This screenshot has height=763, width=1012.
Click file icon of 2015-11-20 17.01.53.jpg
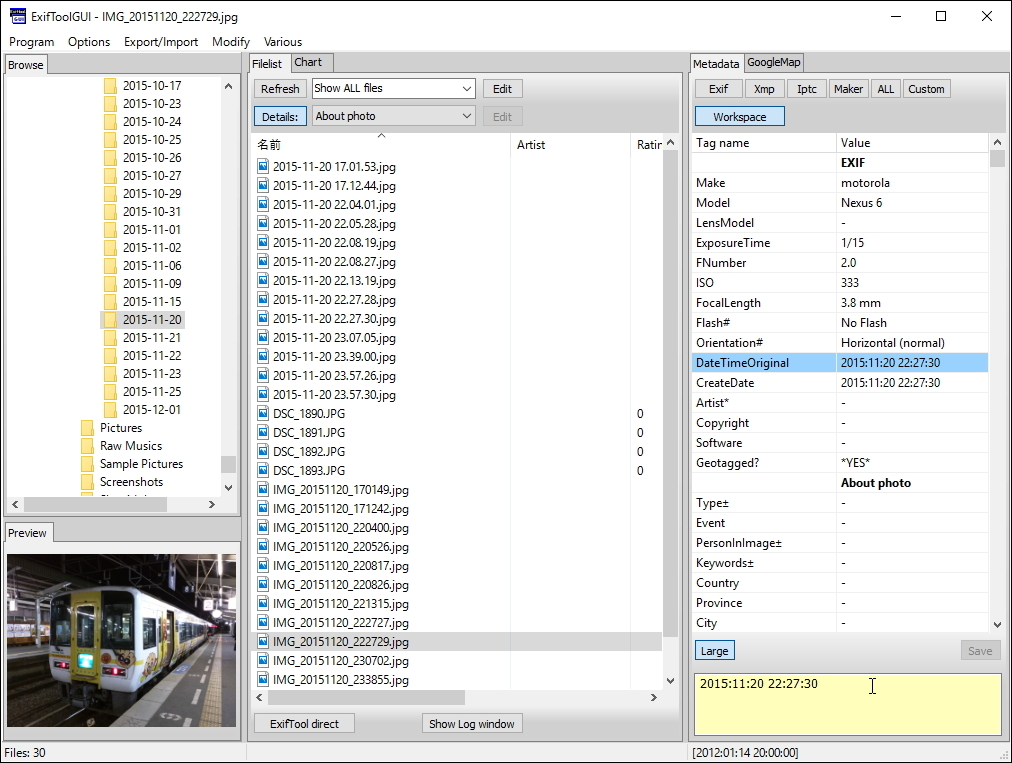[x=263, y=167]
